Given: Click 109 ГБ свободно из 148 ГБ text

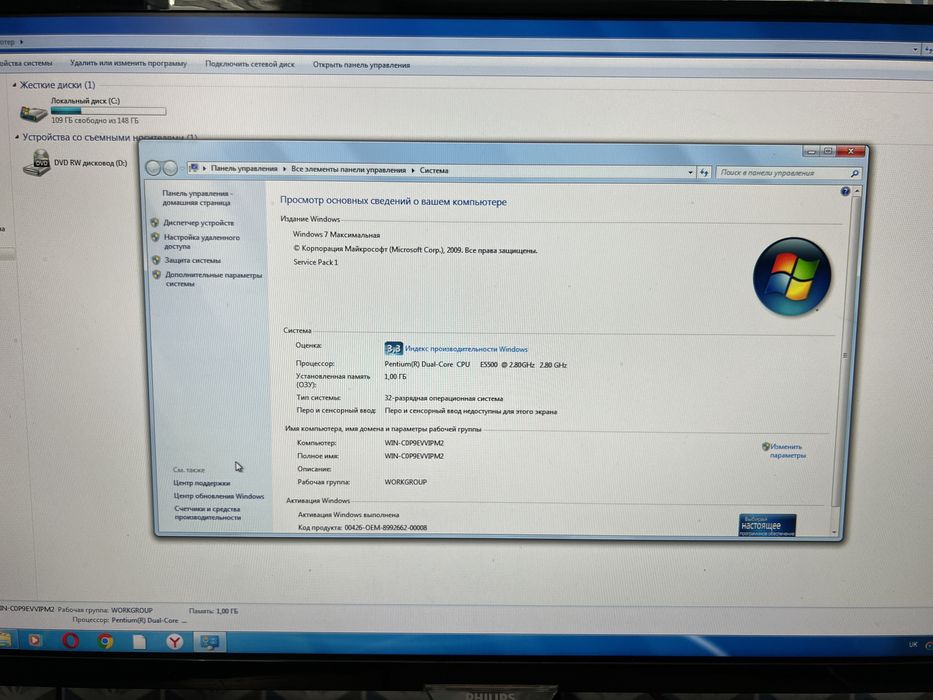Looking at the screenshot, I should [95, 121].
